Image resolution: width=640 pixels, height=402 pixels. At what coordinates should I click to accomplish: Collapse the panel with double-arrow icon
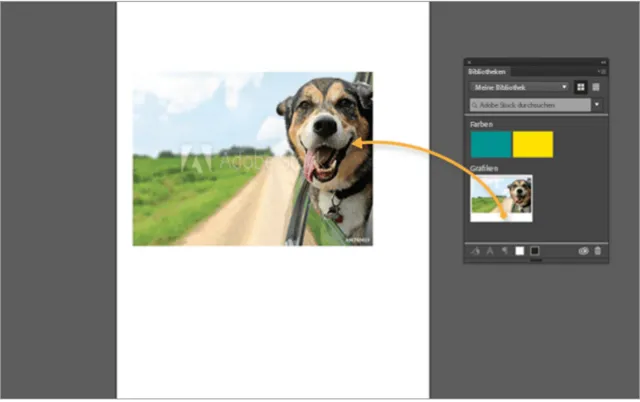(603, 62)
